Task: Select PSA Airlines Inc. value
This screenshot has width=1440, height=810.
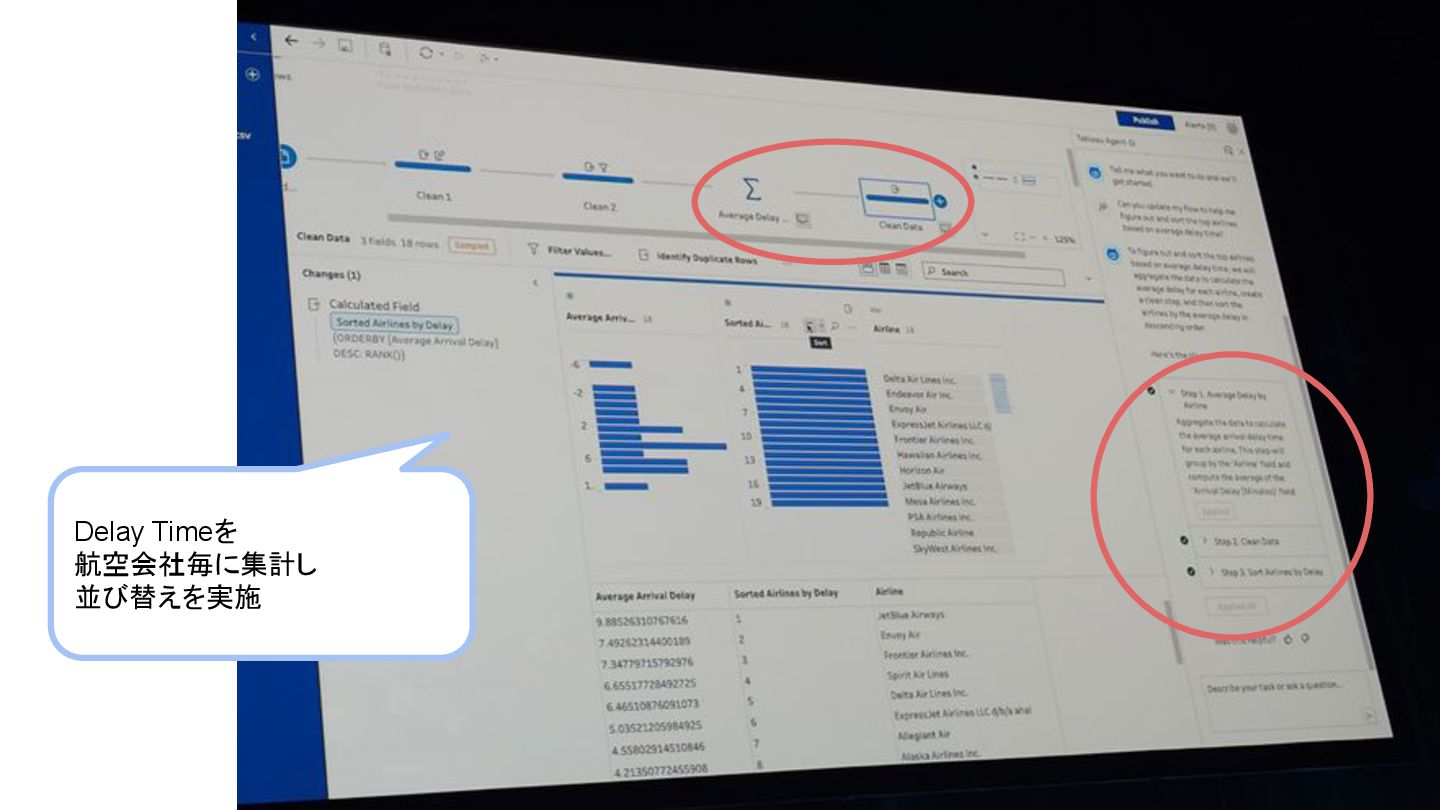Action: pos(940,517)
